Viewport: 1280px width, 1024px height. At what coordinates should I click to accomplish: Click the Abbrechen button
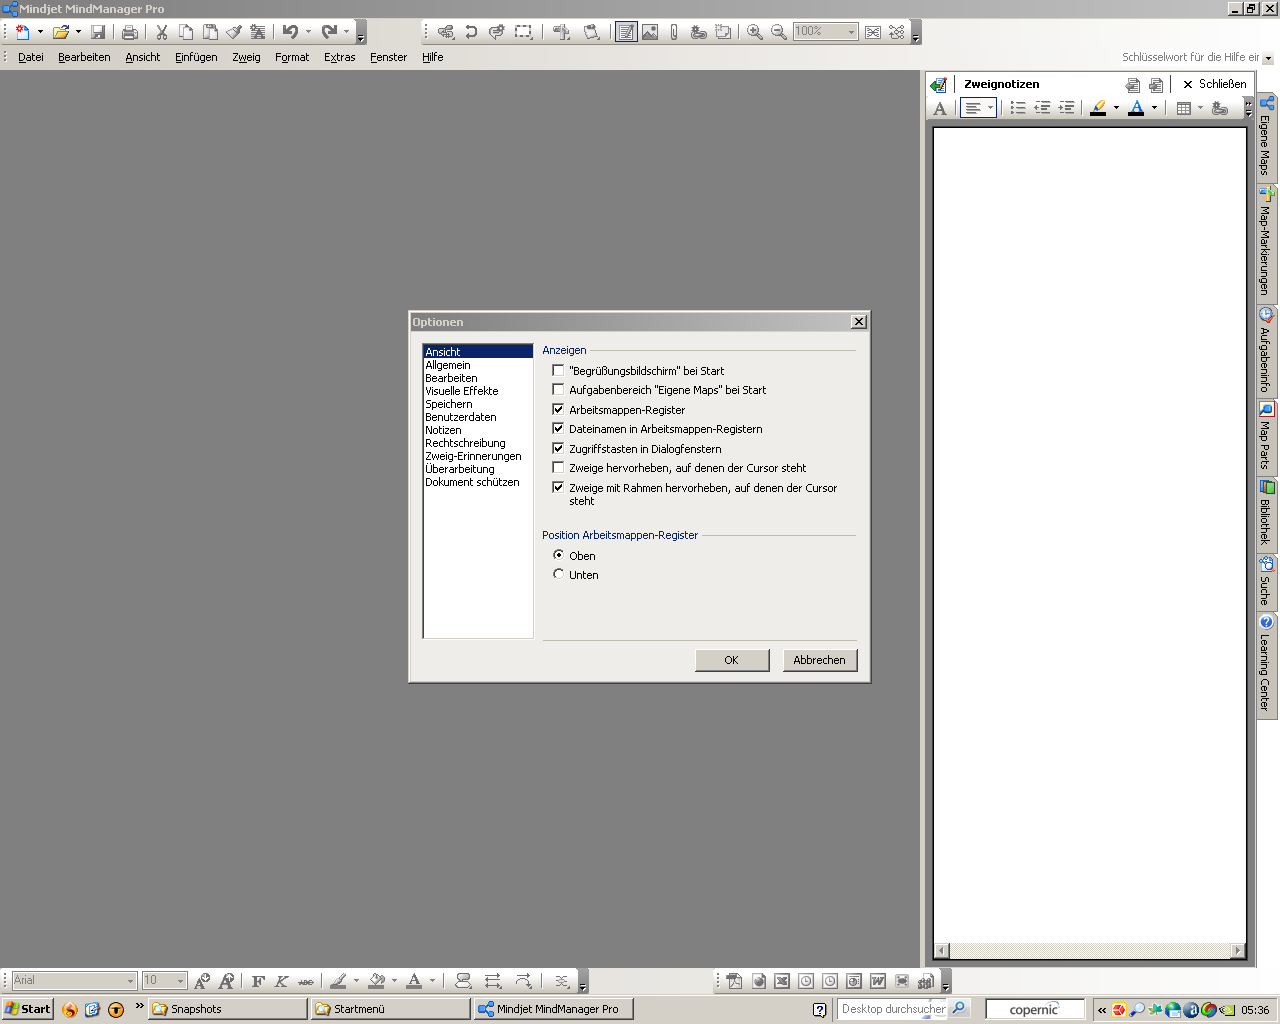[x=819, y=660]
